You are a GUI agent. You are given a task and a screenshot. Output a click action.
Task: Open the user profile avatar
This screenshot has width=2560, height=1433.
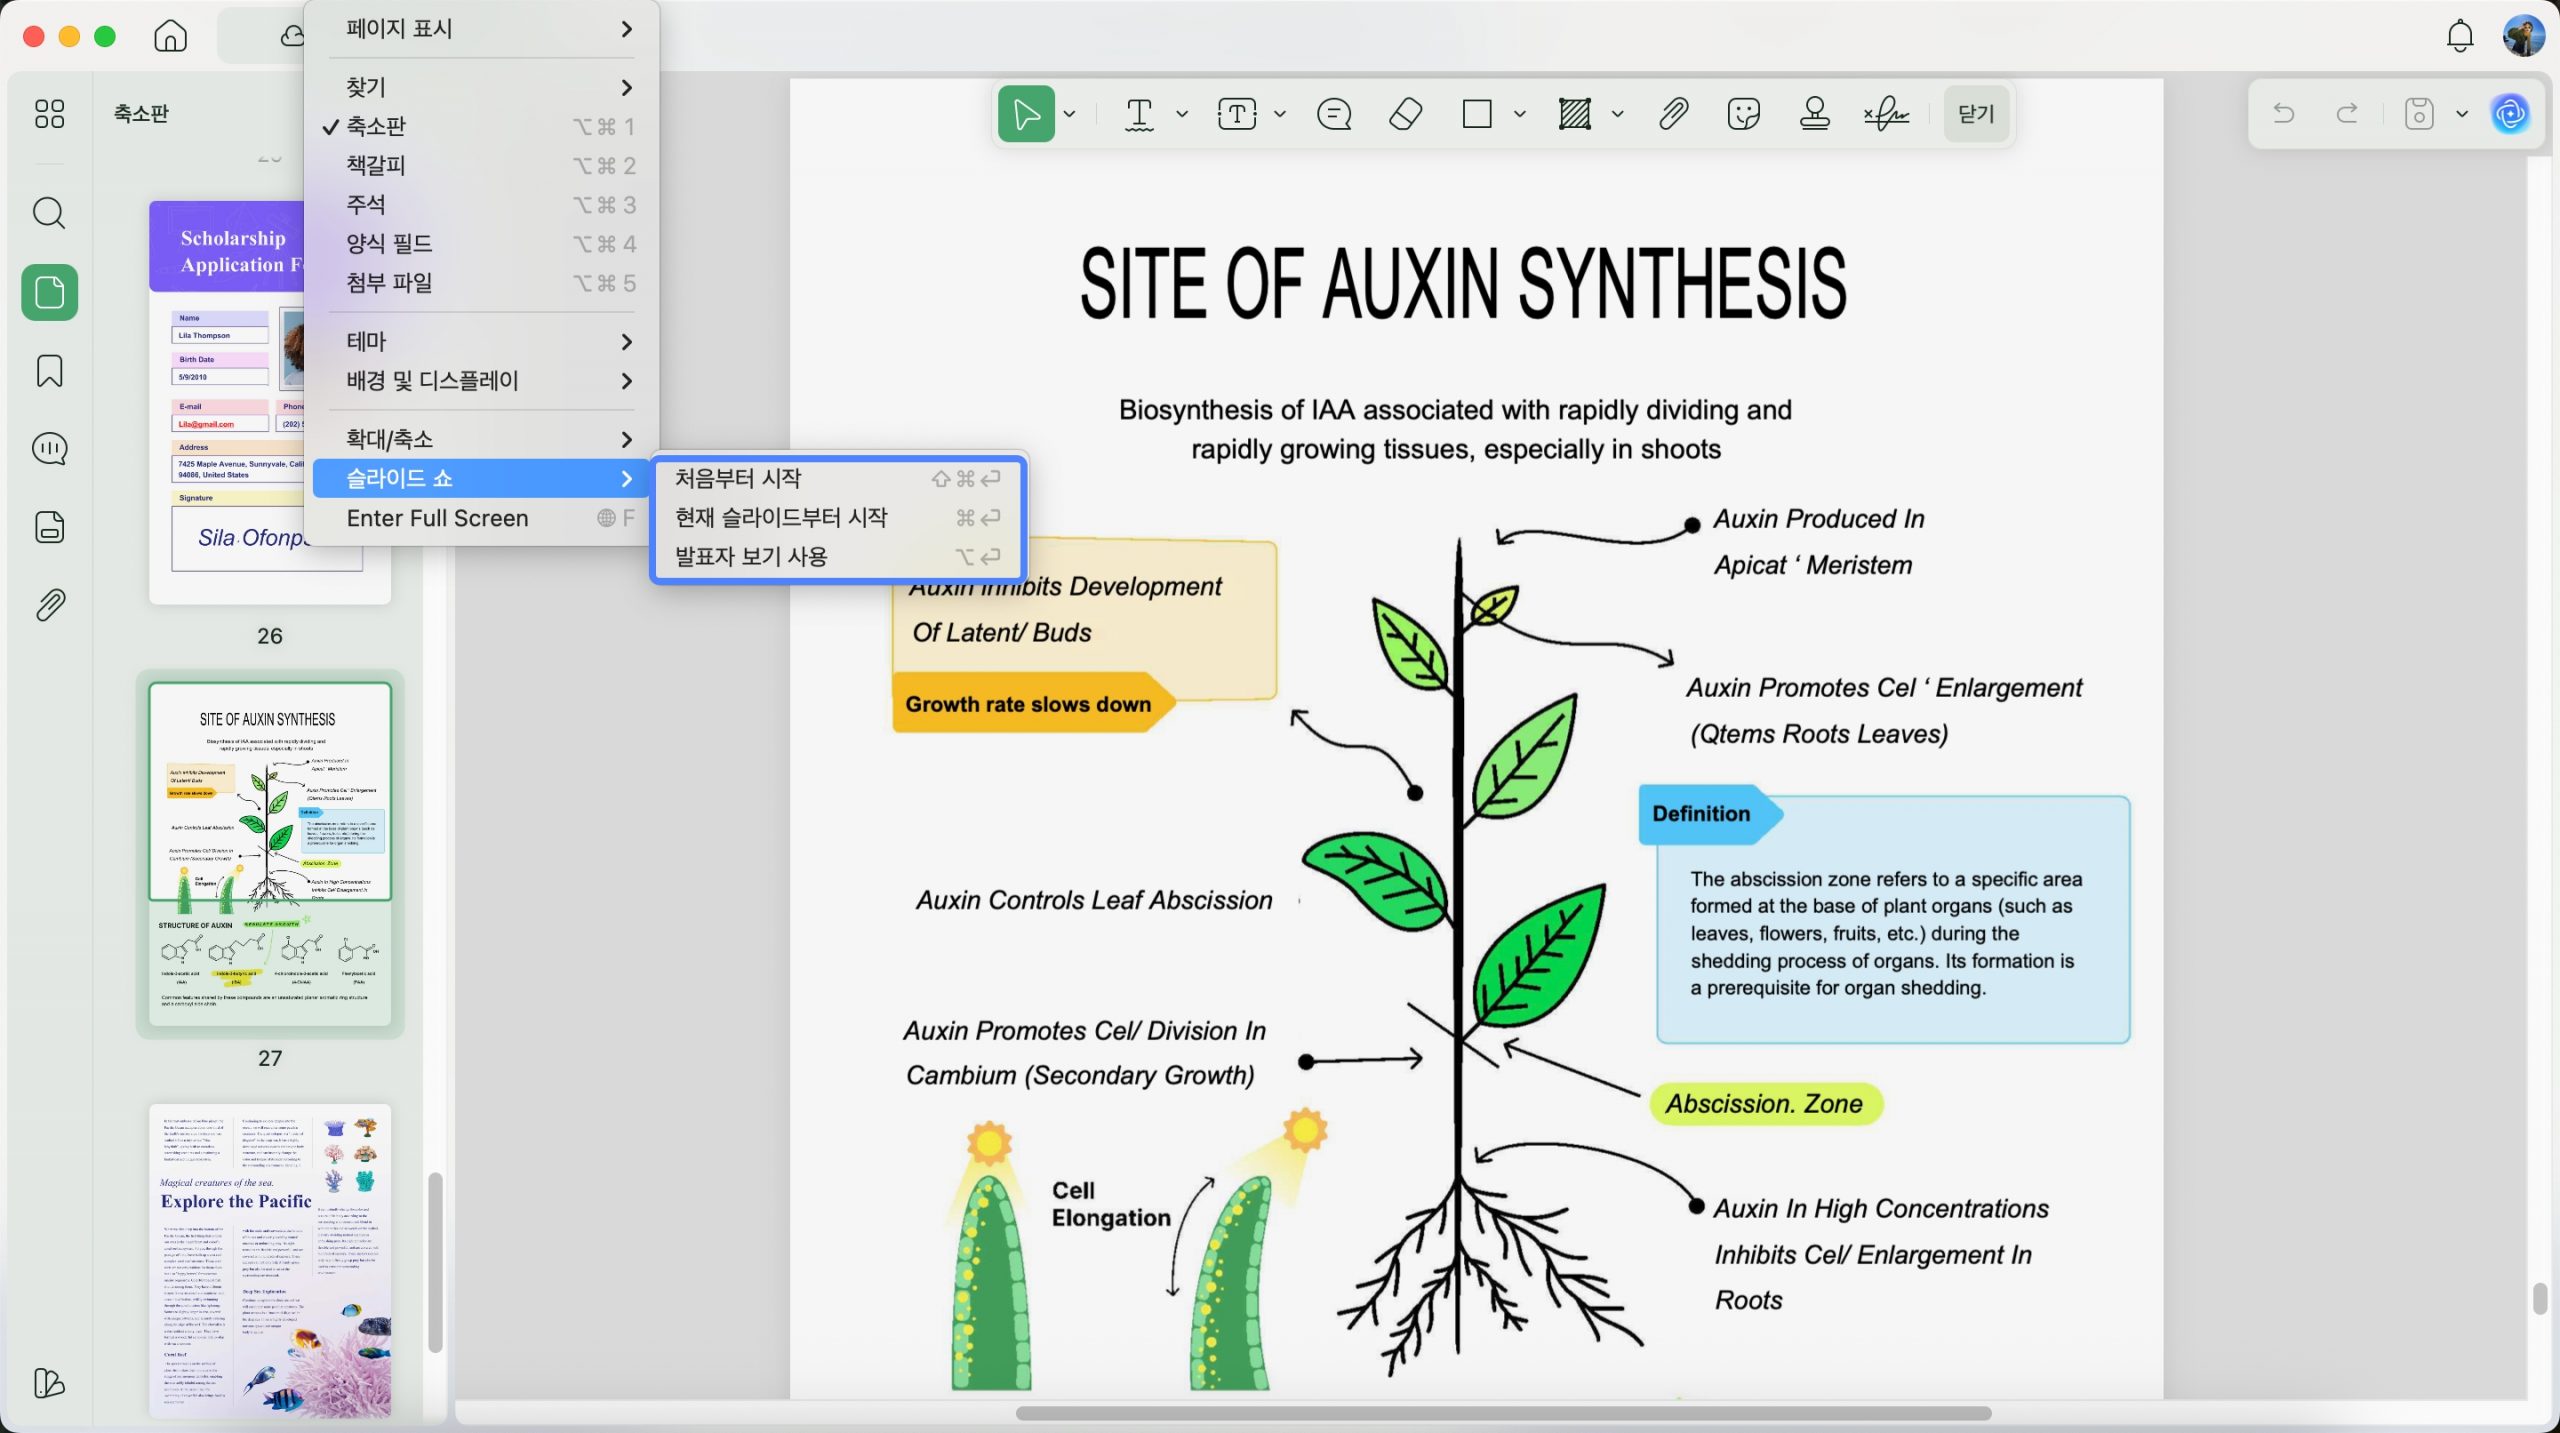tap(2523, 36)
